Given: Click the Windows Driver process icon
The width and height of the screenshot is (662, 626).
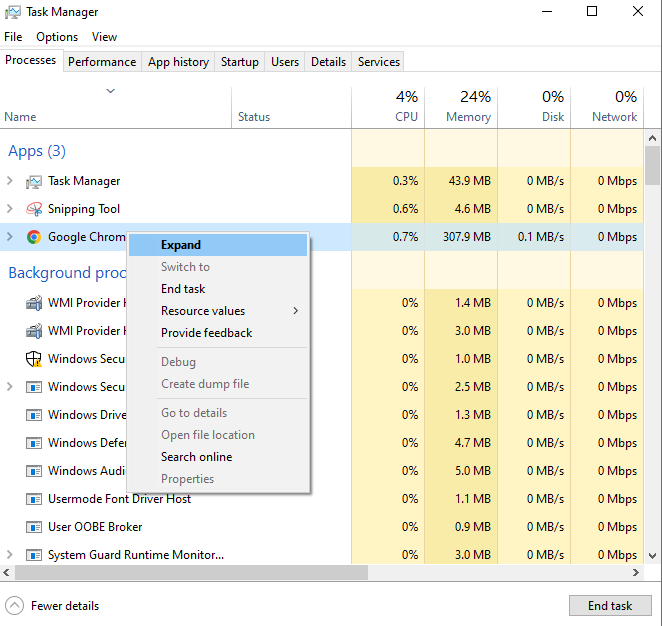Looking at the screenshot, I should point(34,415).
